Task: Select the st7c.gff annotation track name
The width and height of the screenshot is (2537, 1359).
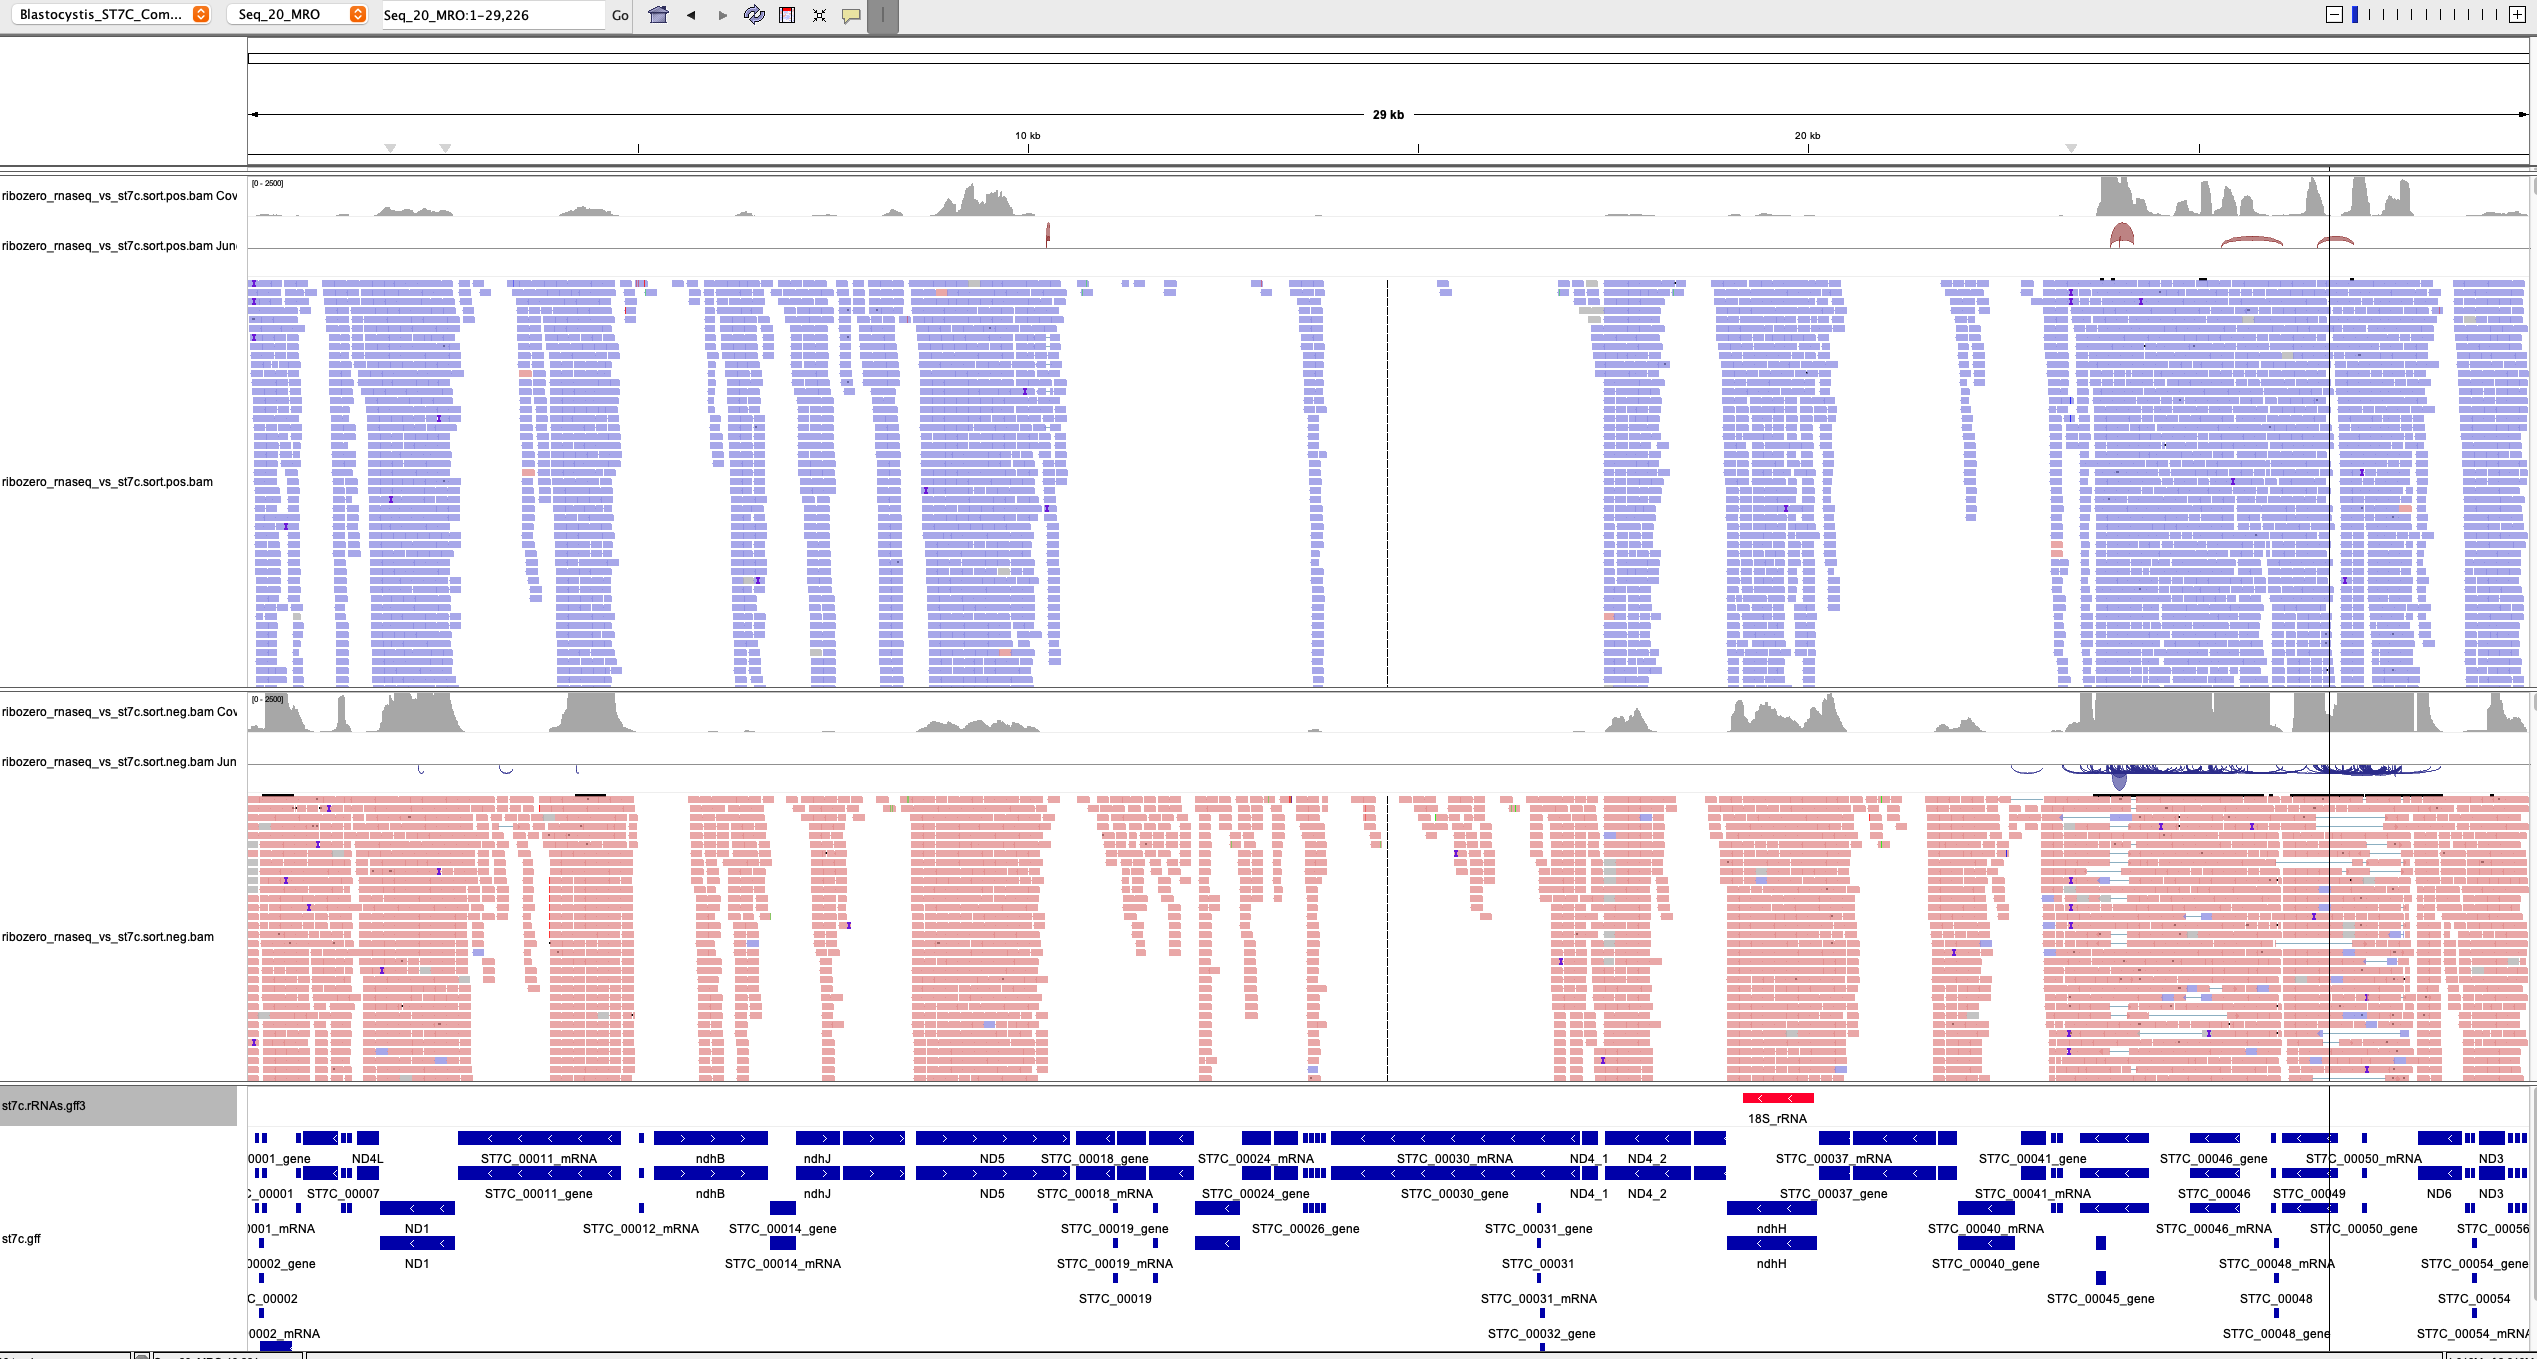Action: (22, 1238)
